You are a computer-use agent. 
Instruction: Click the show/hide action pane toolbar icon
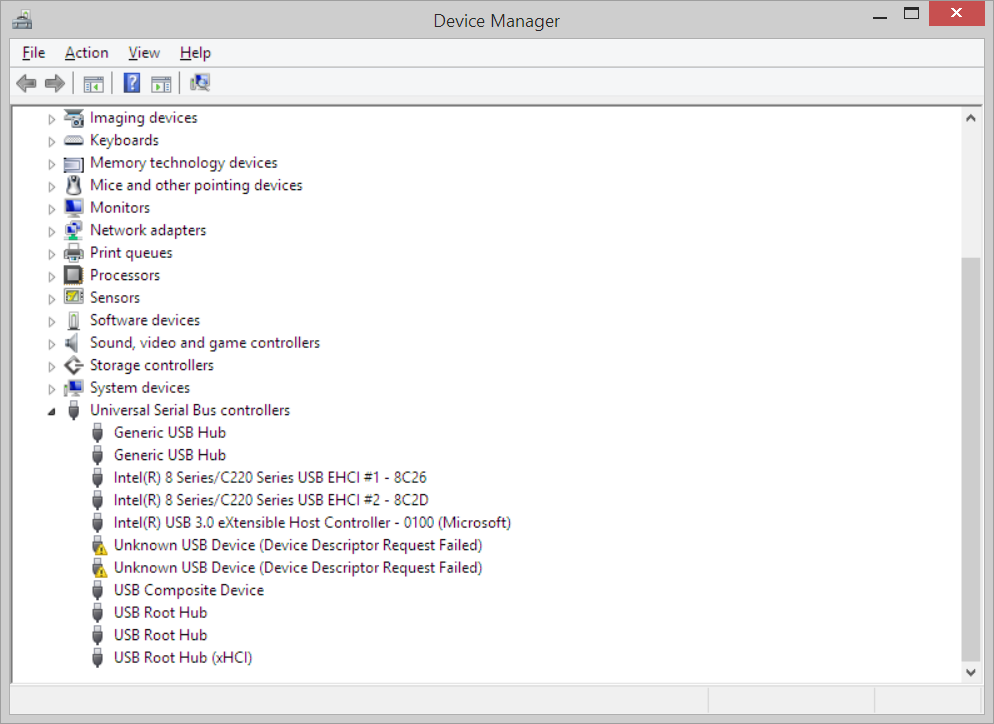[161, 83]
